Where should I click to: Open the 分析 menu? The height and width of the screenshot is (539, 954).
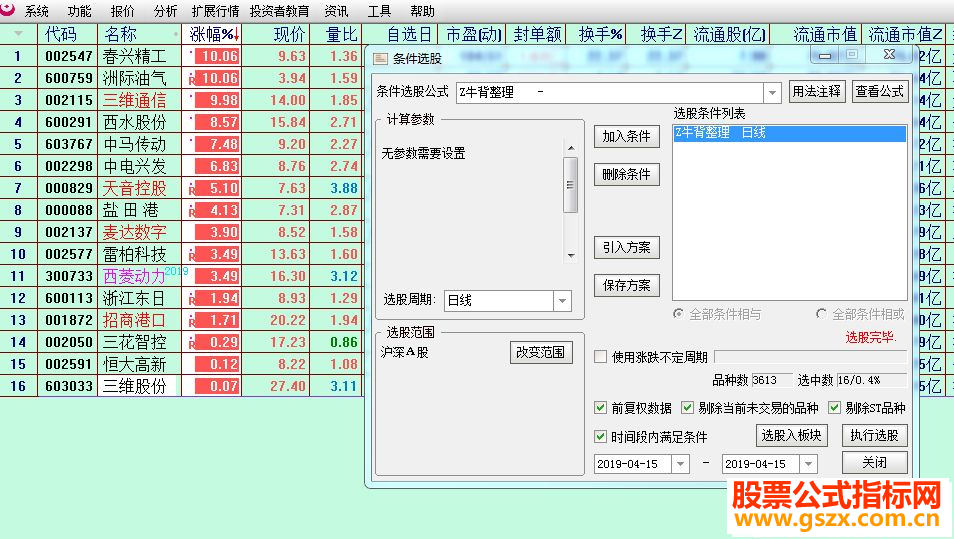click(165, 12)
